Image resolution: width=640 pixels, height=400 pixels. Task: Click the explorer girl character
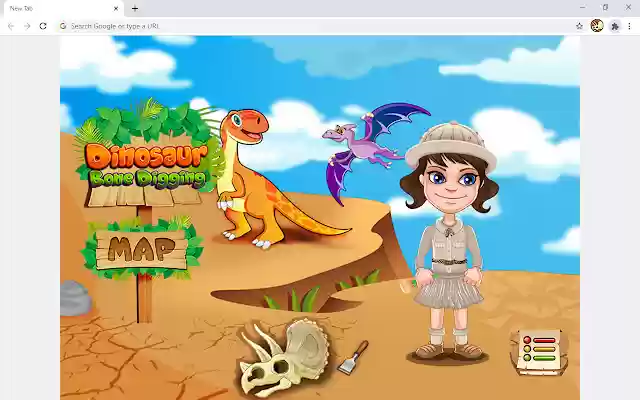pos(449,241)
